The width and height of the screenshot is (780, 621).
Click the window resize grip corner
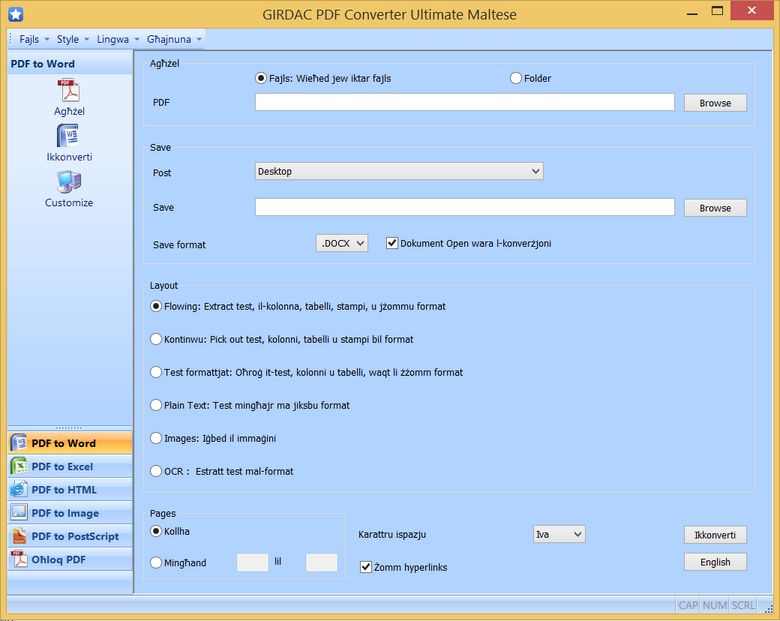[x=770, y=608]
